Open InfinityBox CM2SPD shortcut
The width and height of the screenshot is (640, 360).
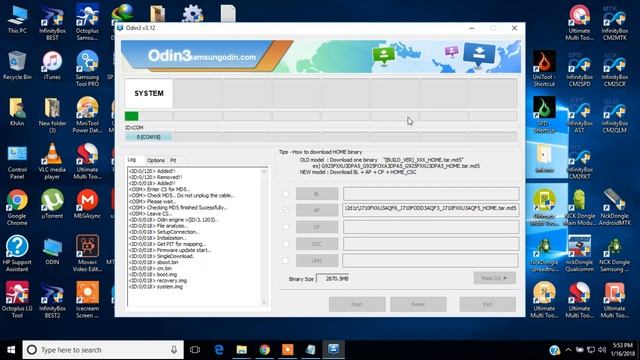click(579, 69)
